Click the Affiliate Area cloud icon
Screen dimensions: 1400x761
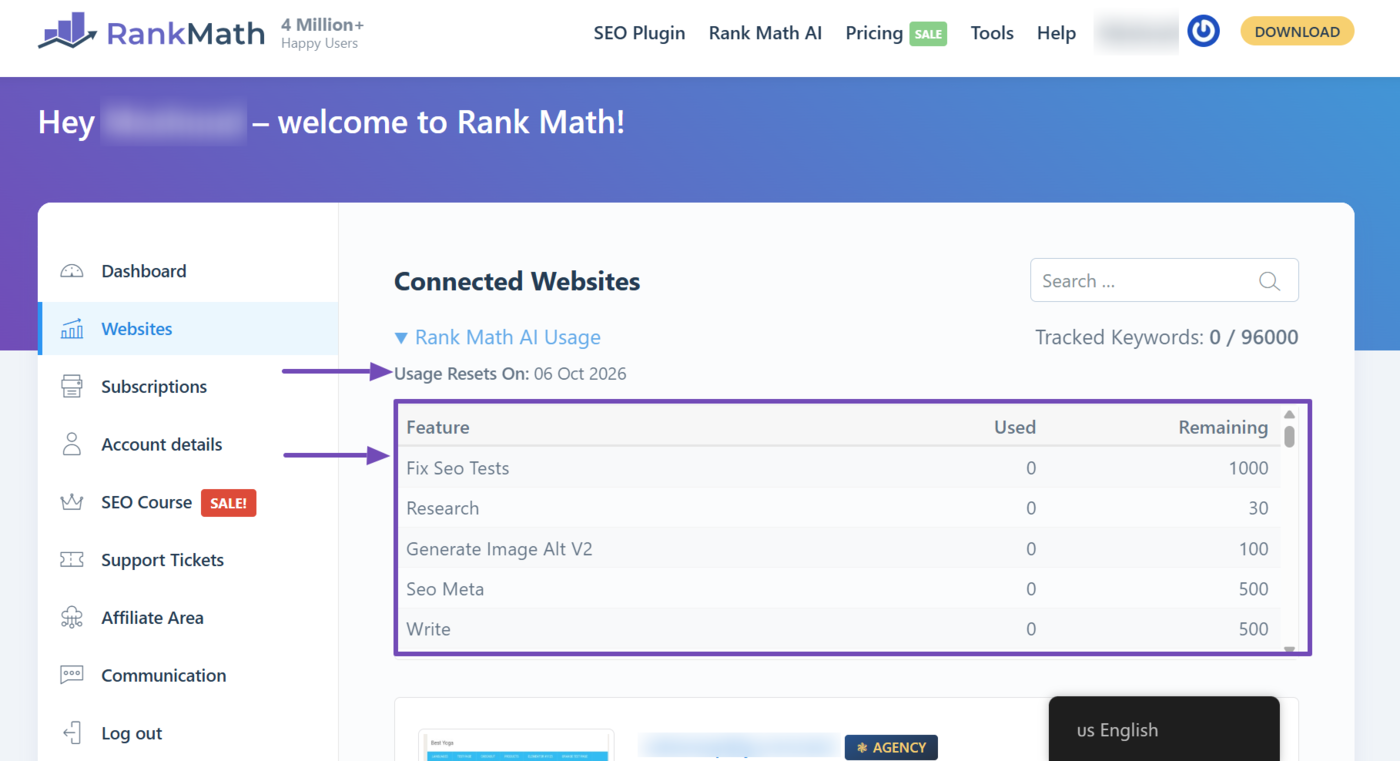pos(72,618)
